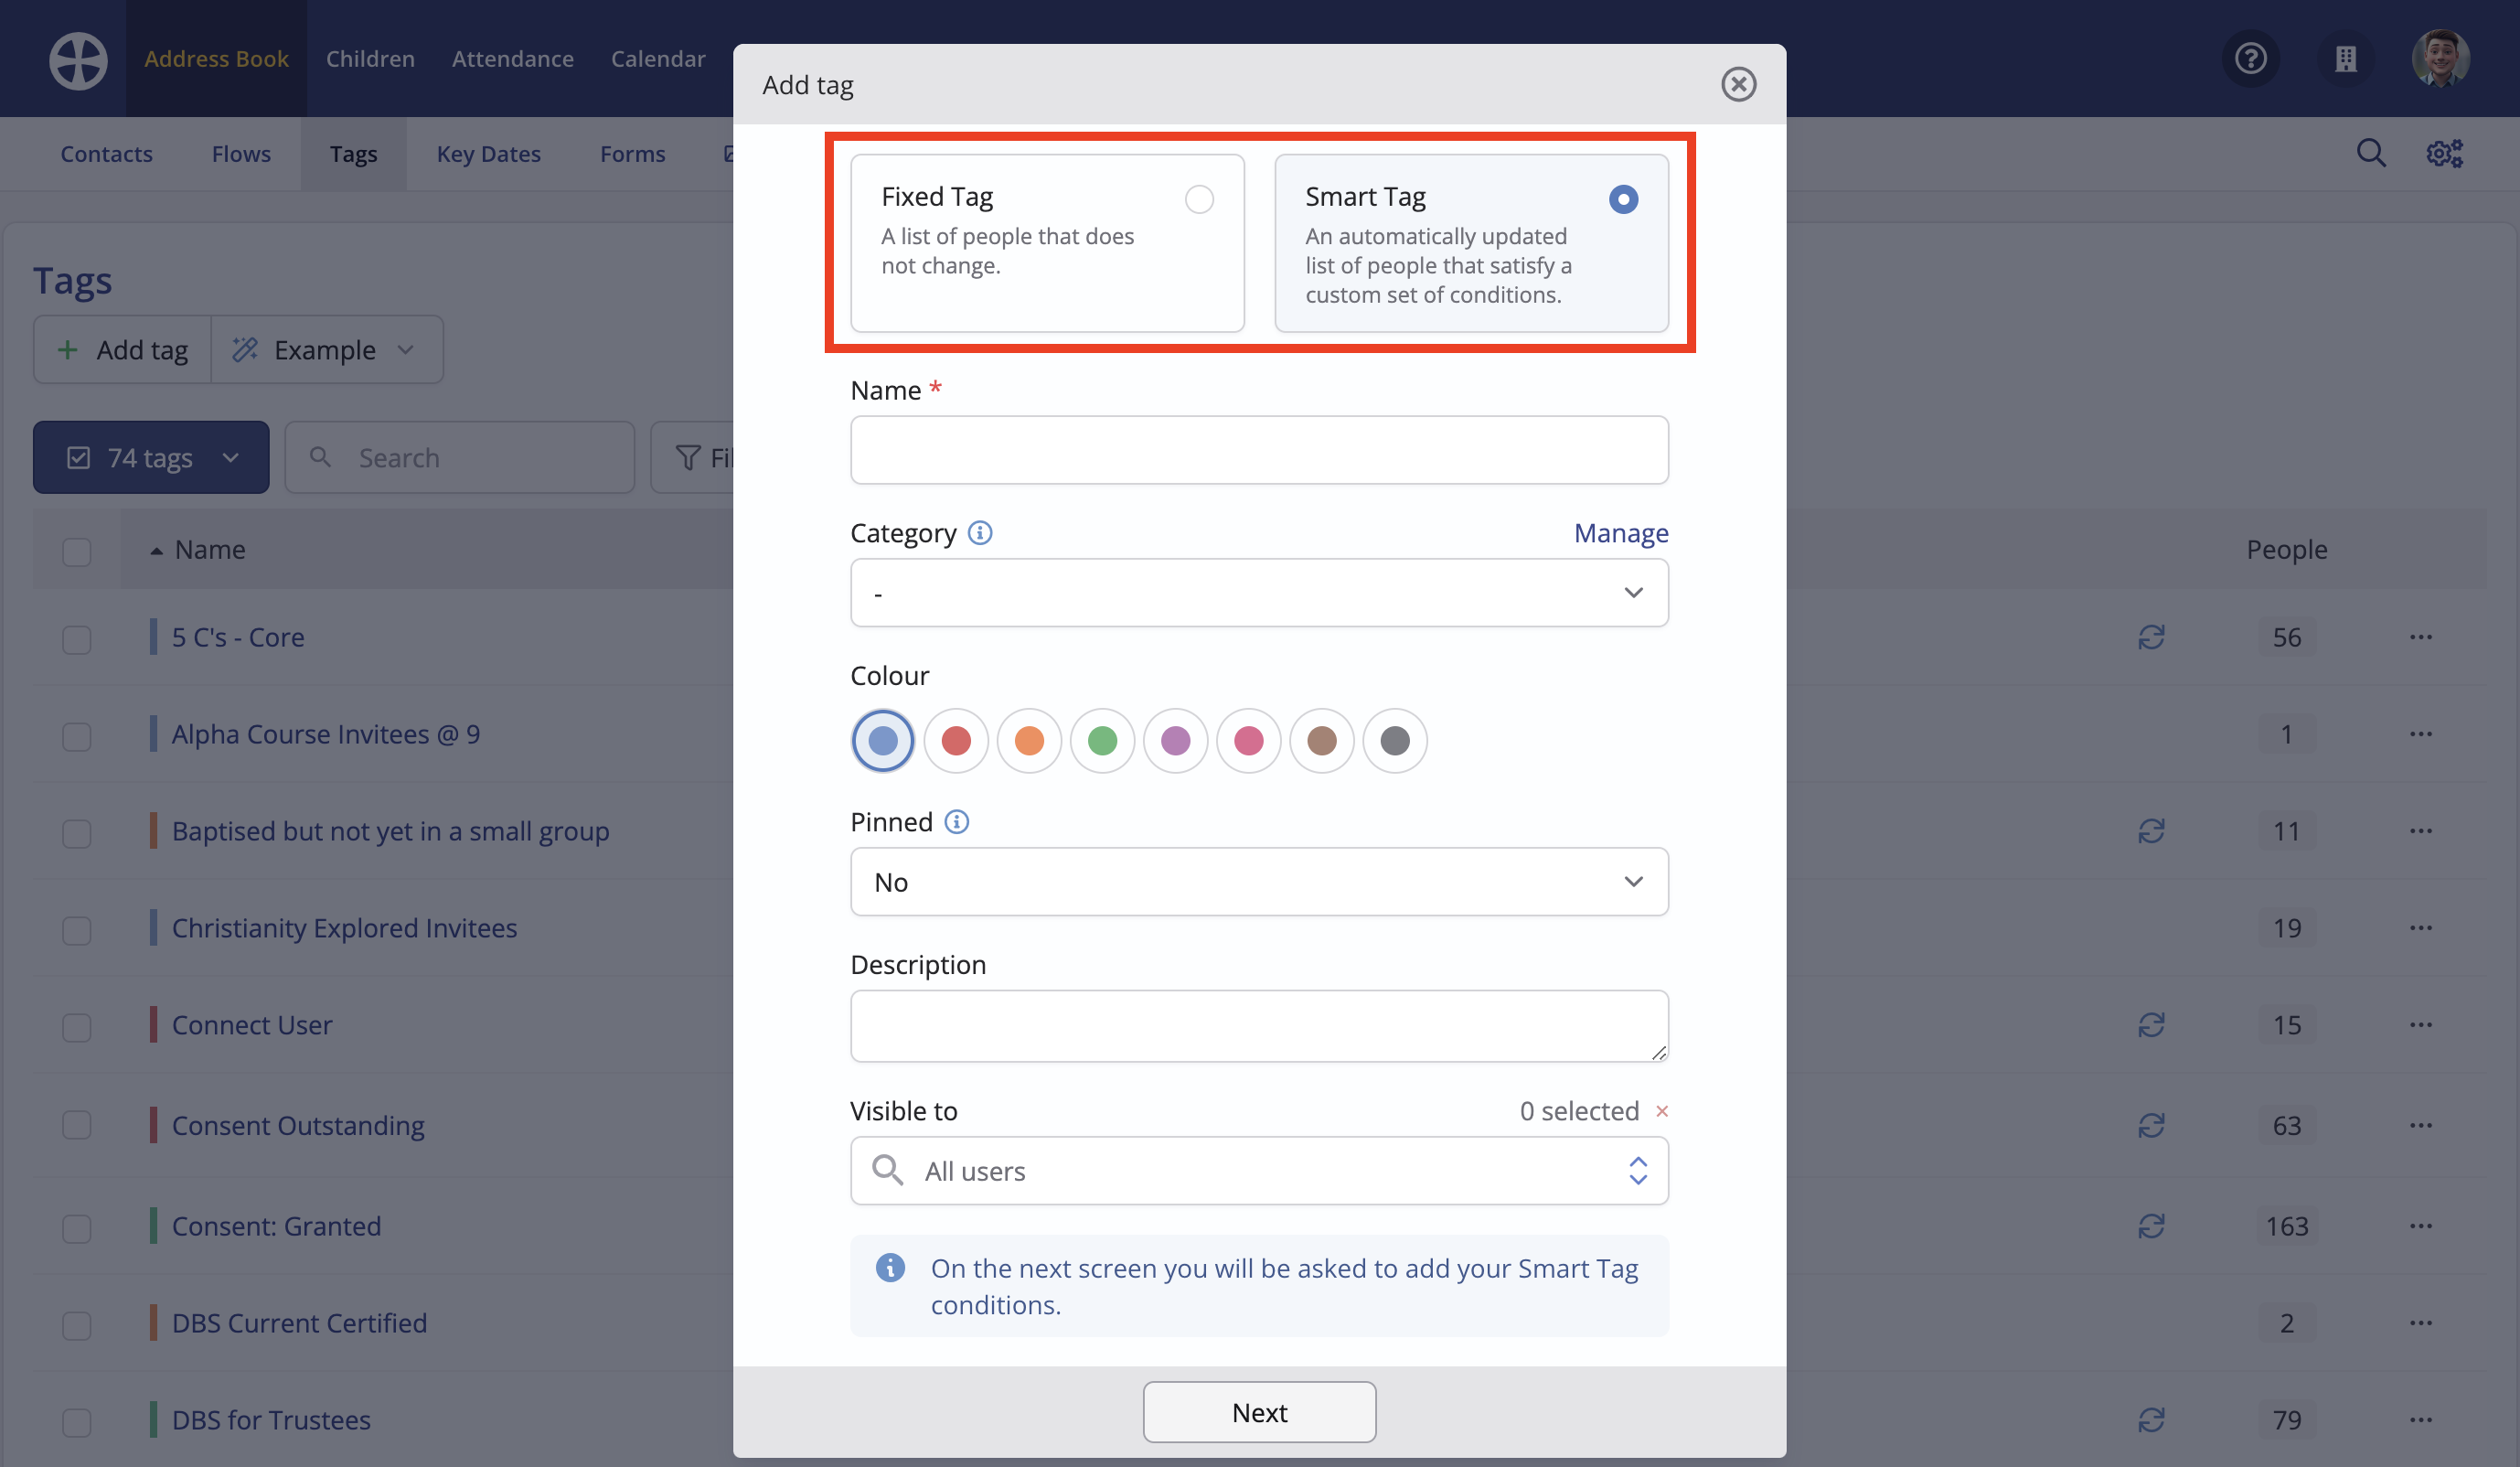Open the help question mark icon

click(x=2250, y=59)
